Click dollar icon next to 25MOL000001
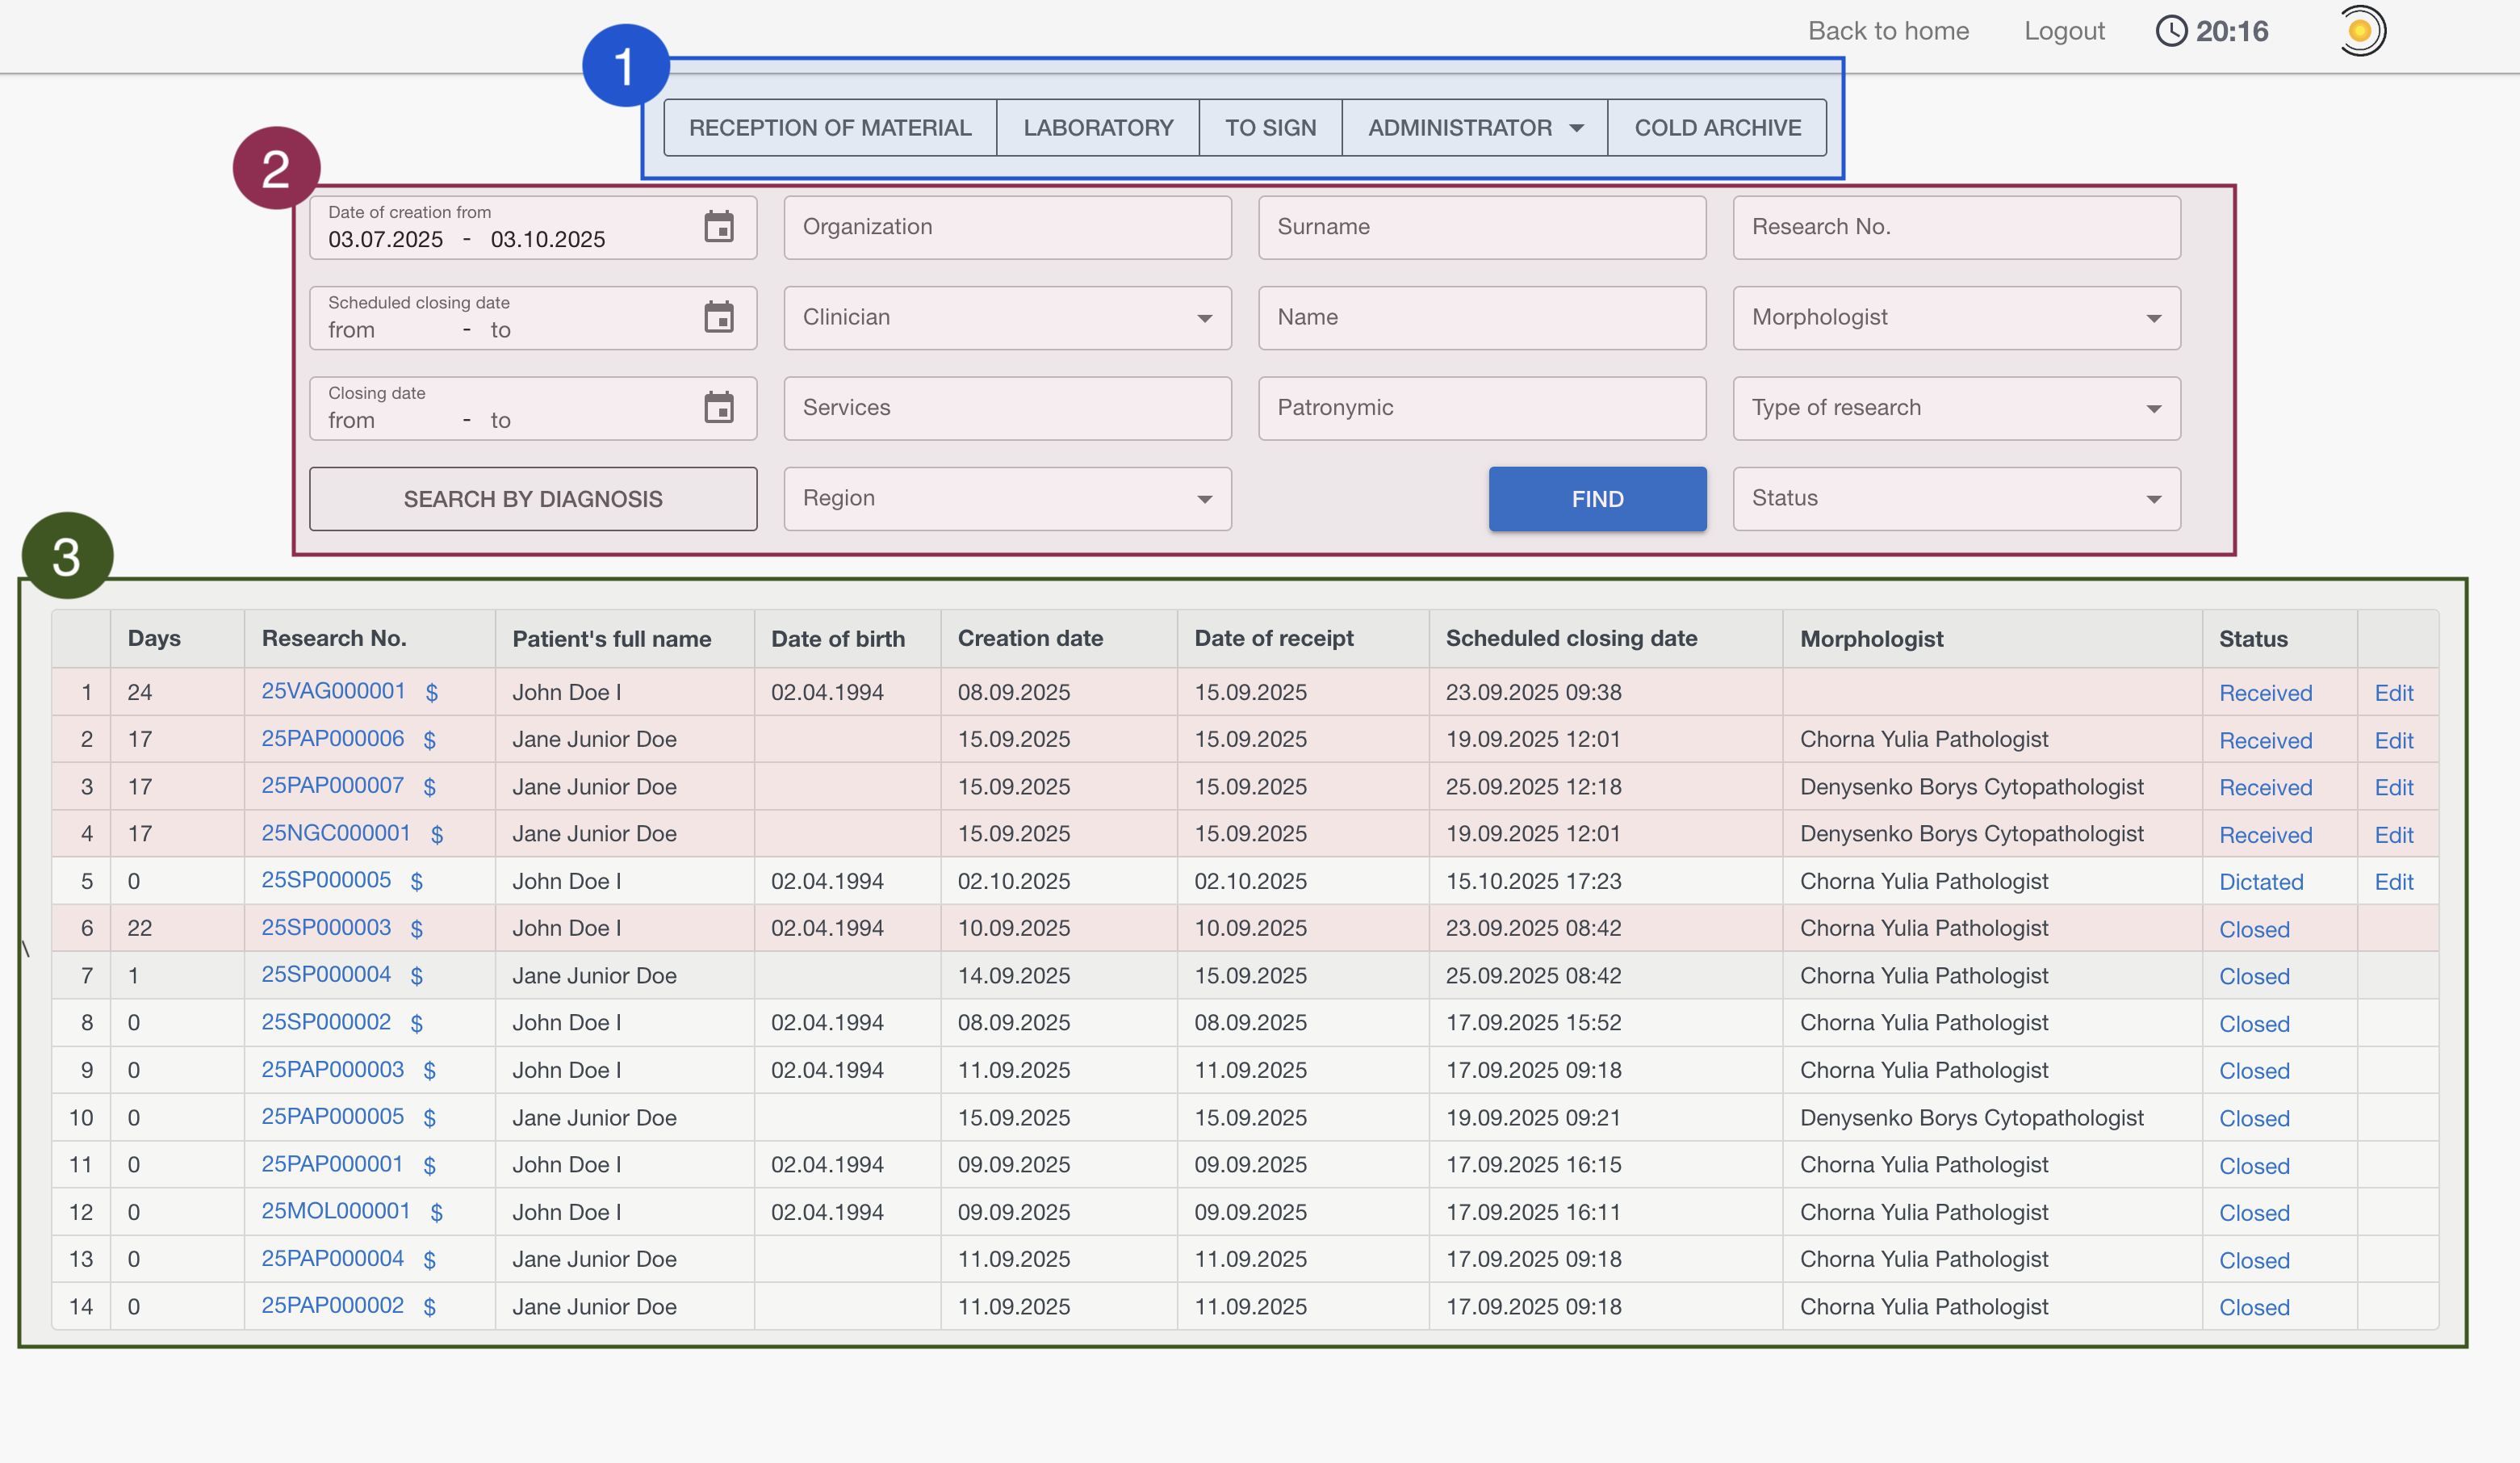This screenshot has height=1463, width=2520. tap(437, 1213)
